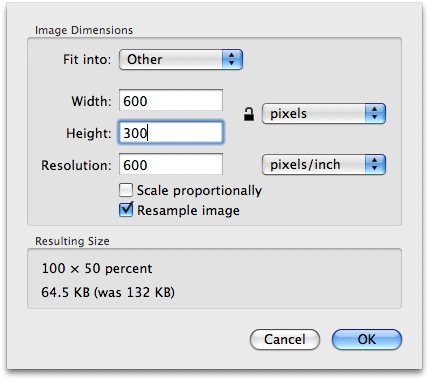The width and height of the screenshot is (429, 380).
Task: Enable the Scale proportionally checkbox
Action: (x=126, y=190)
